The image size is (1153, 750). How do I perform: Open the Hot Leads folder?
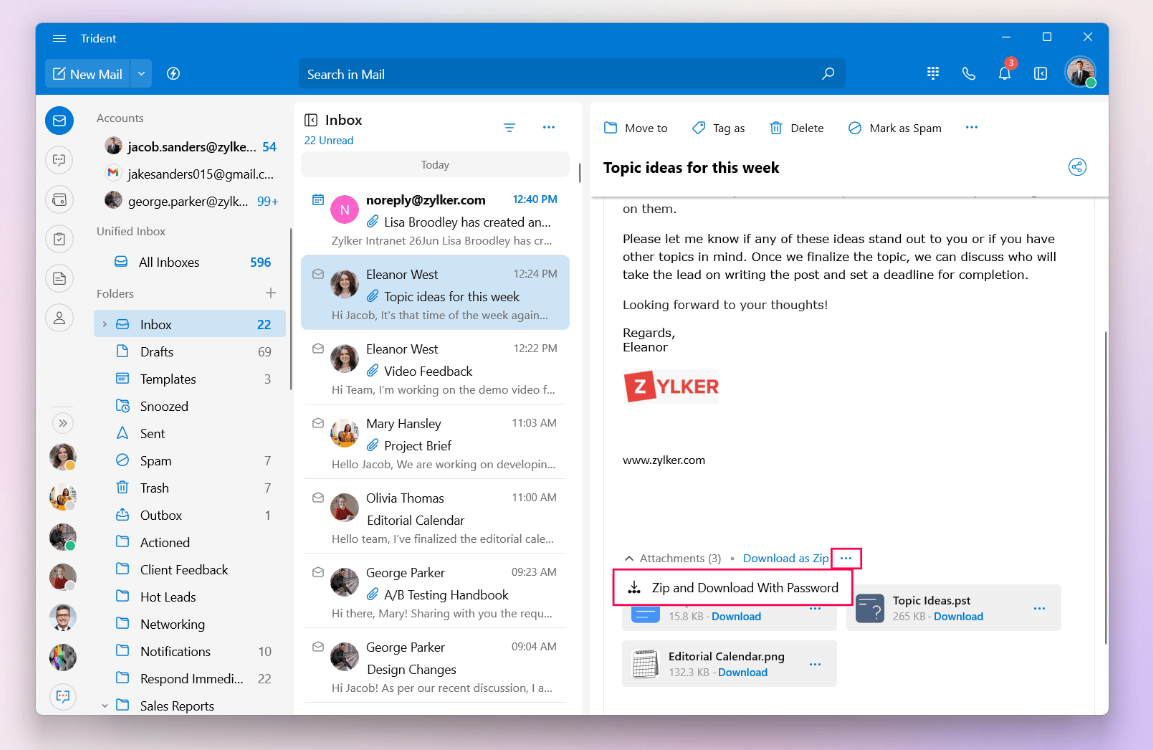click(x=190, y=596)
